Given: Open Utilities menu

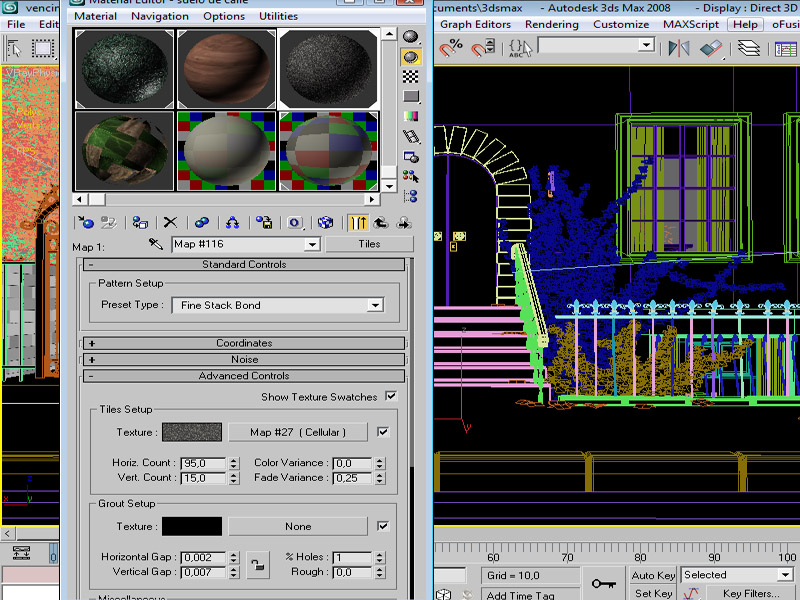Looking at the screenshot, I should point(278,16).
